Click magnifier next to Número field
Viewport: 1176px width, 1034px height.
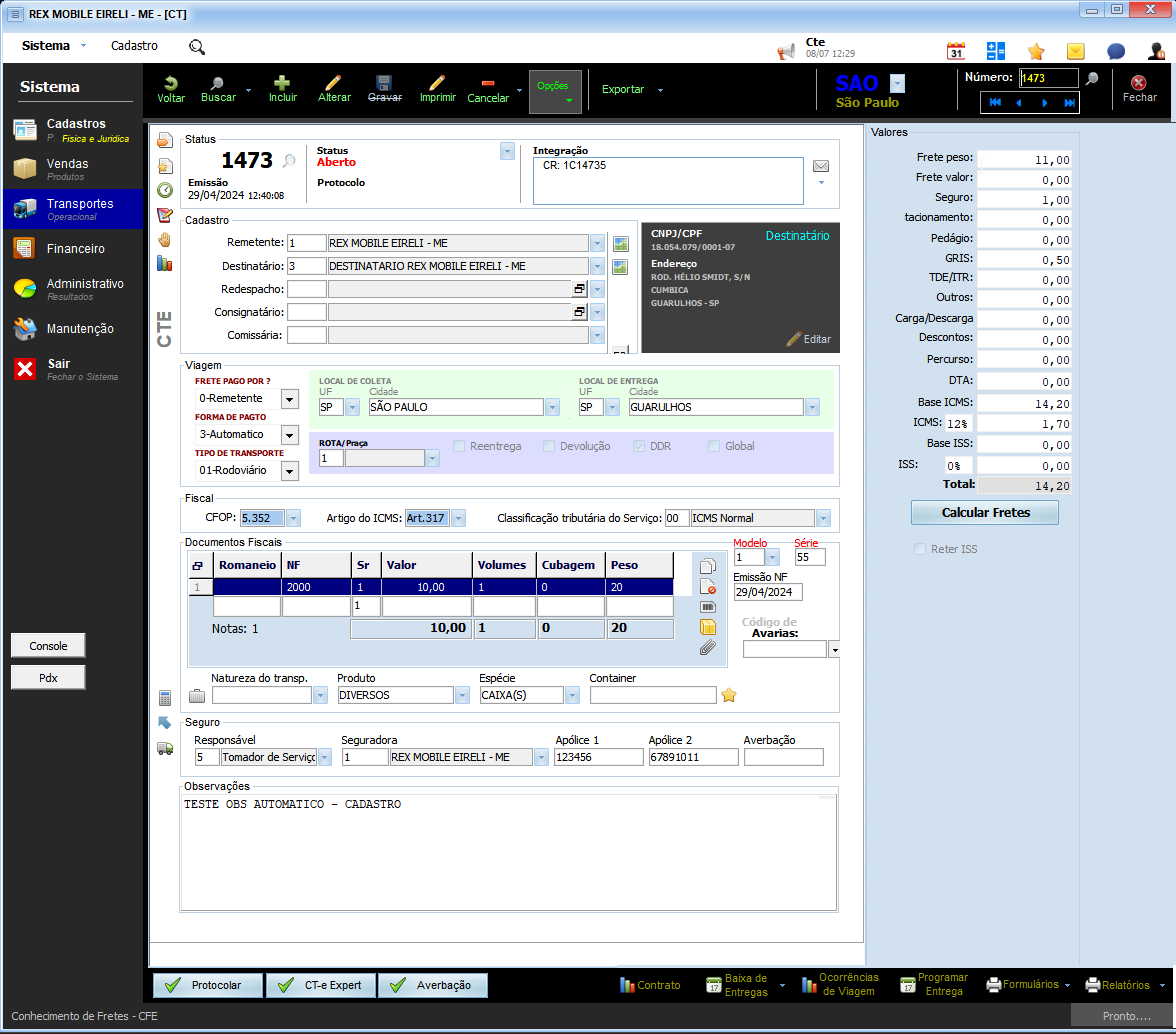(1092, 78)
